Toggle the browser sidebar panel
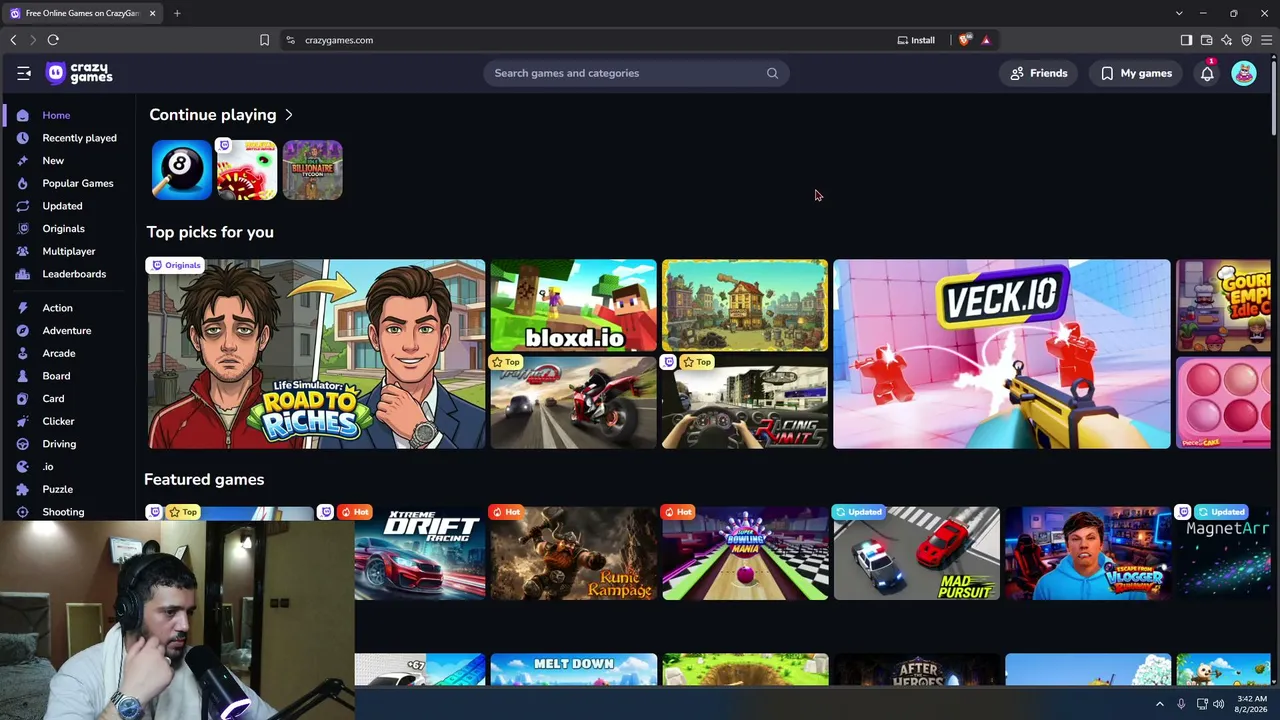1280x720 pixels. pyautogui.click(x=1186, y=40)
